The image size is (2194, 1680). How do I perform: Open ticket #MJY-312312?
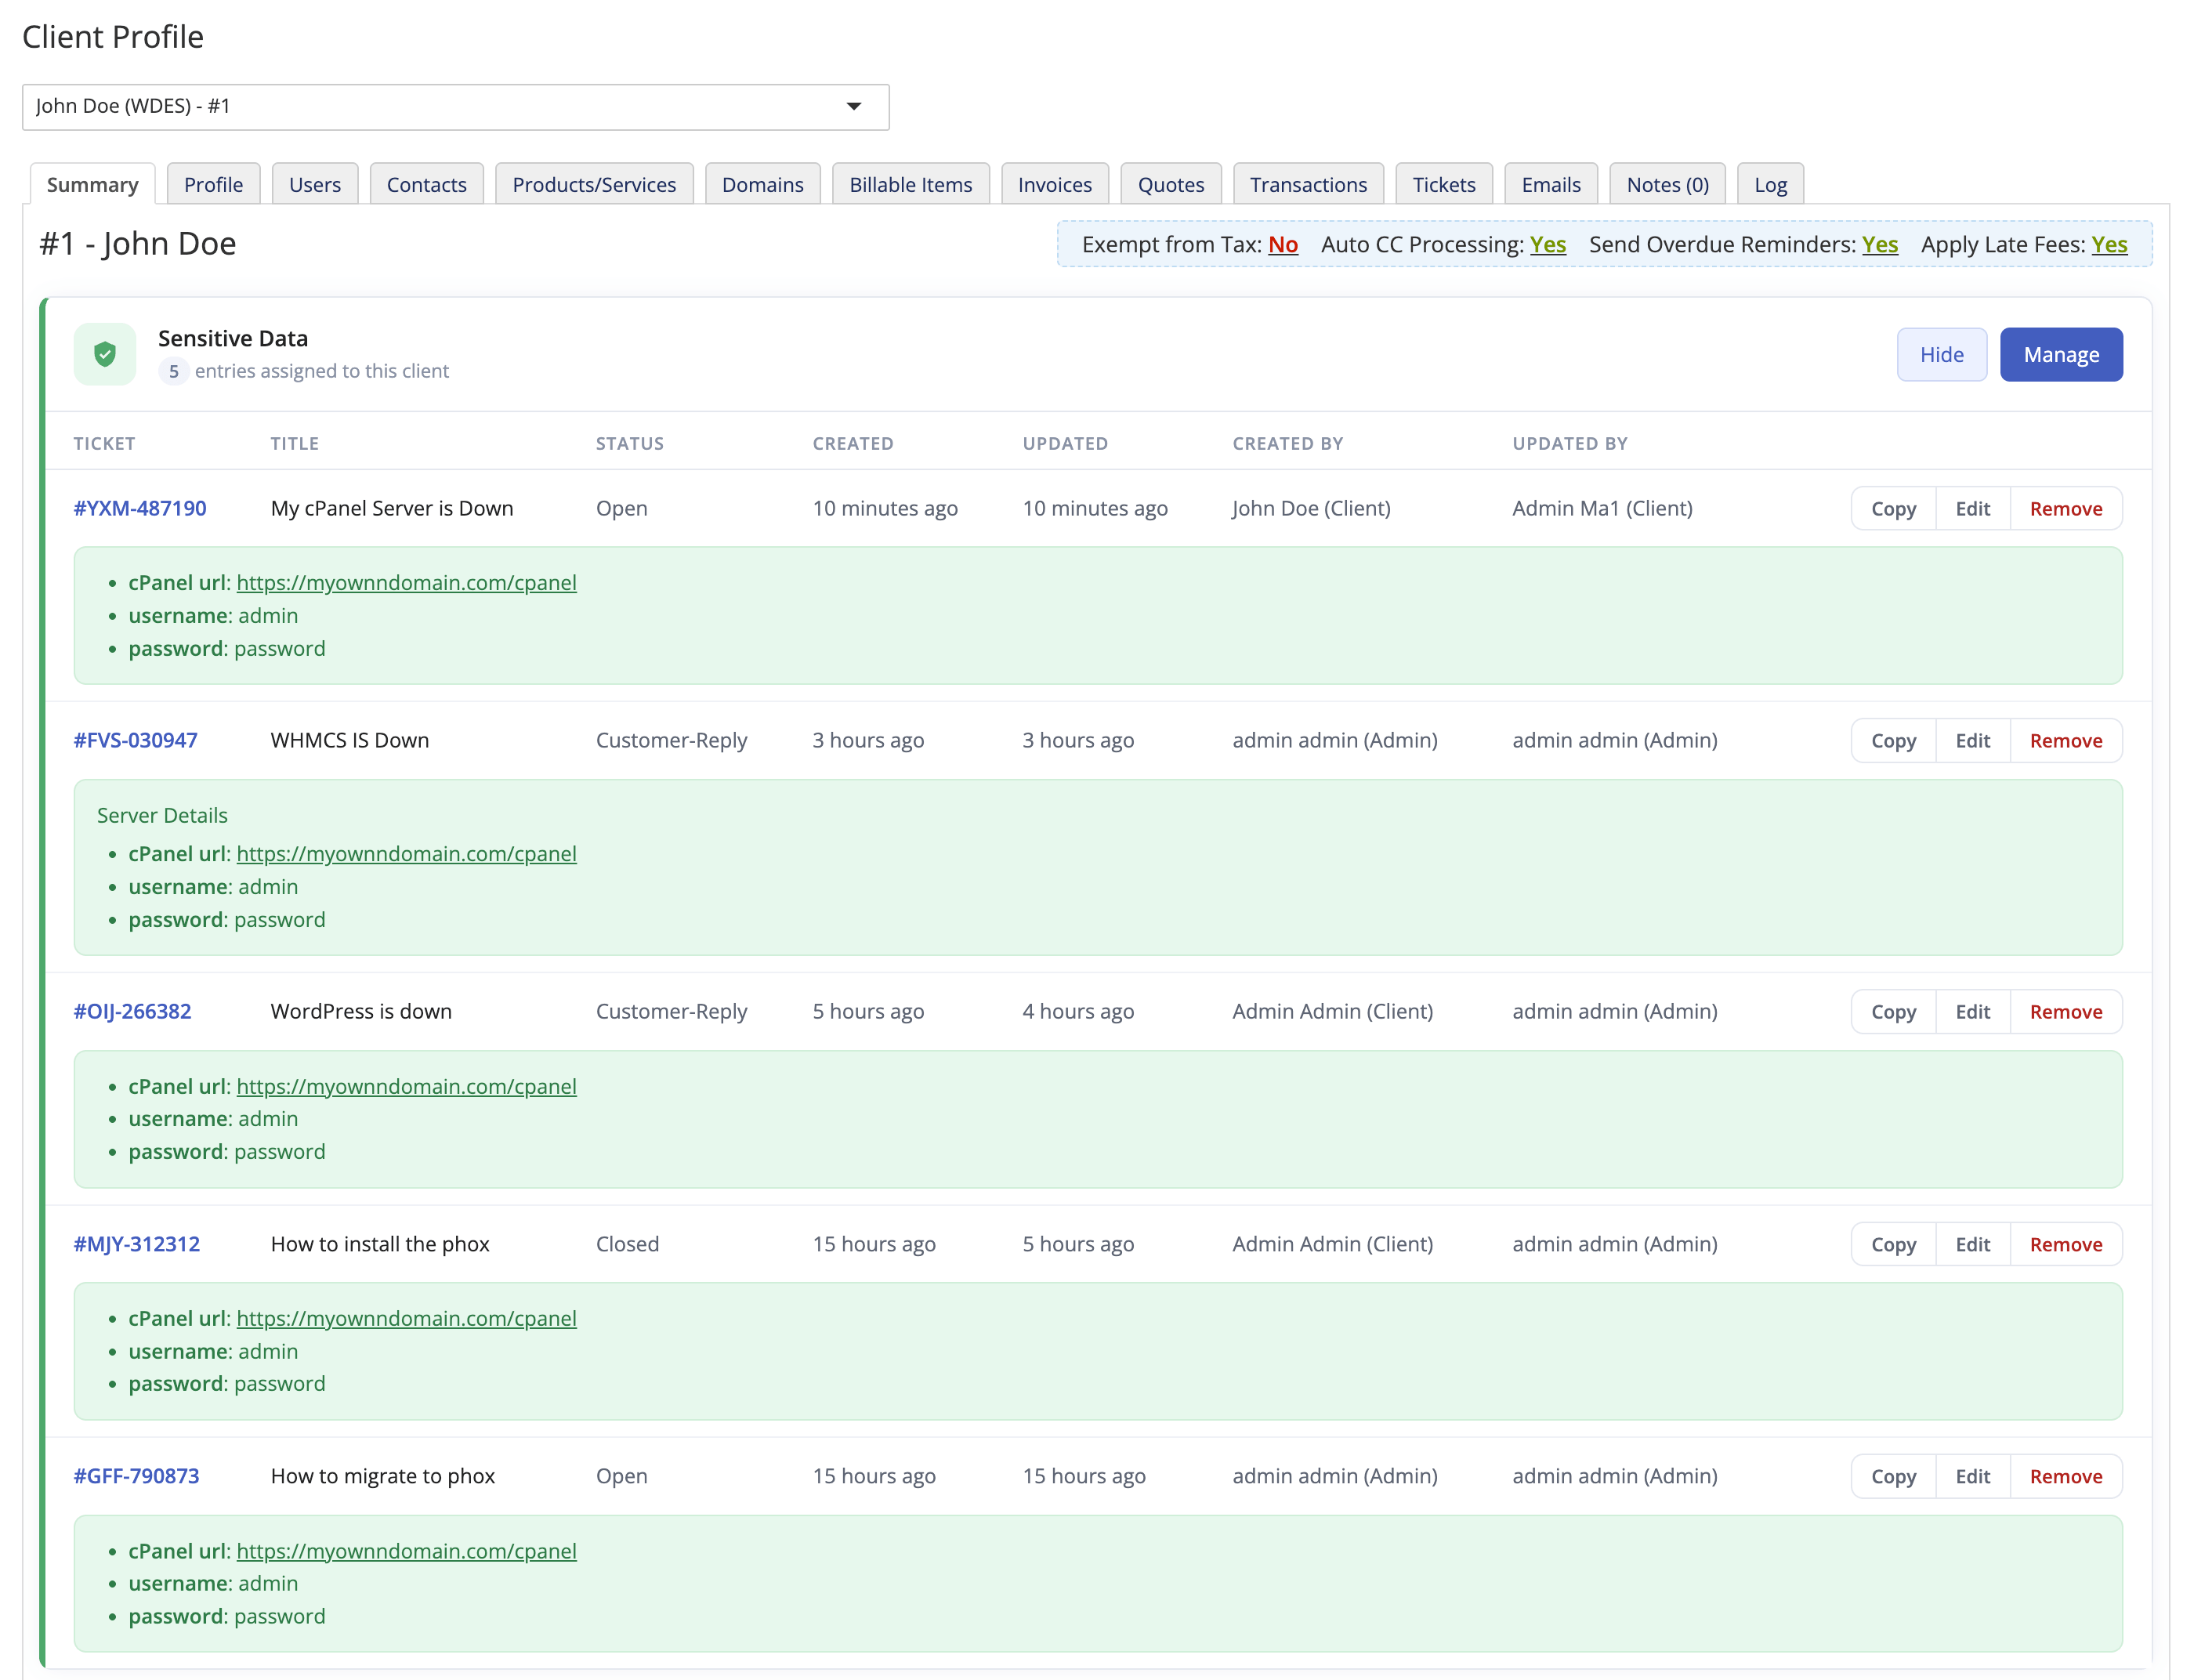pos(136,1245)
